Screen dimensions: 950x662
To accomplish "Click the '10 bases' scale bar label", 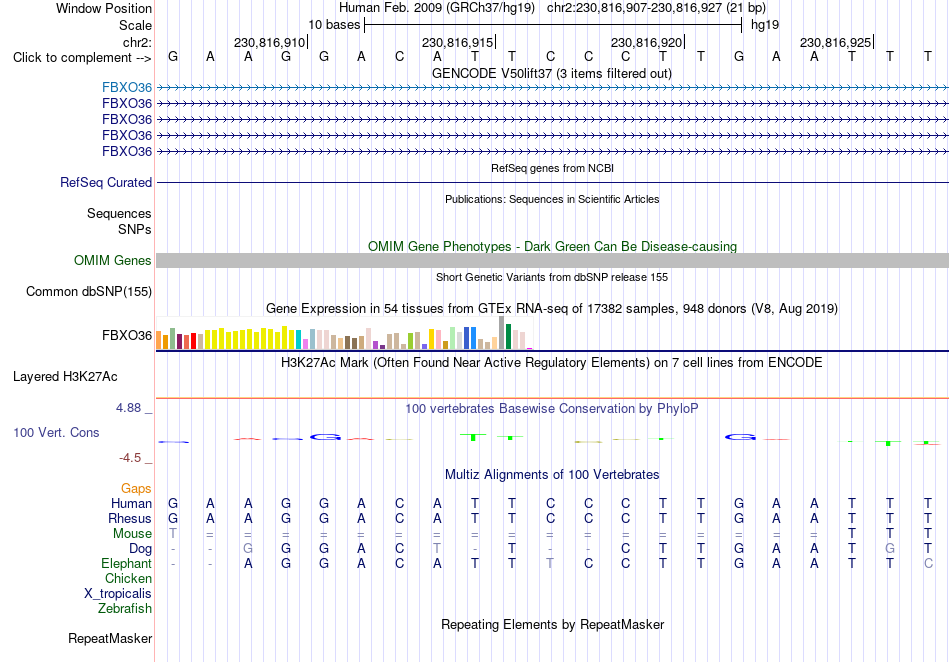I will point(334,25).
